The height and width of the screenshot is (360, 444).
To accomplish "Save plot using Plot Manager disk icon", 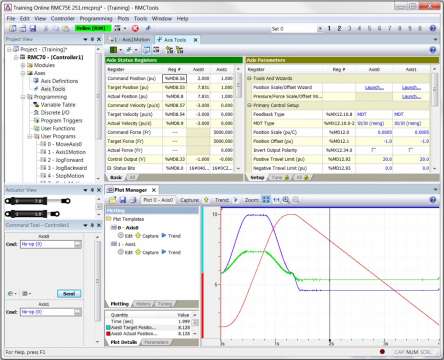I will (x=123, y=200).
